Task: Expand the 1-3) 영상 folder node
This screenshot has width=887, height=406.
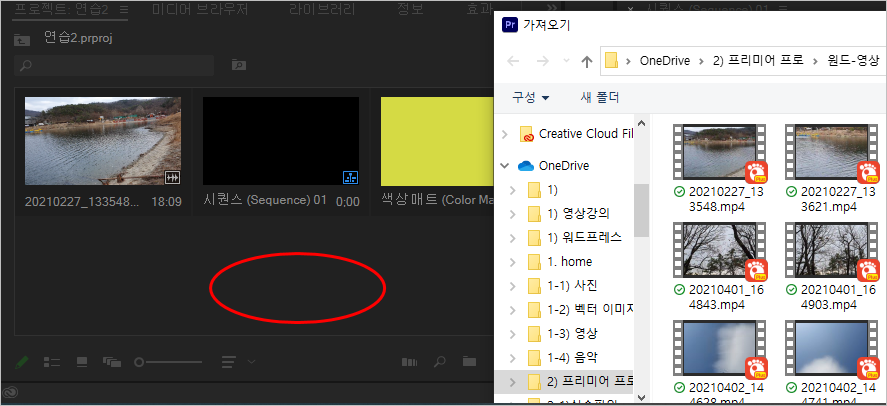Action: point(512,334)
